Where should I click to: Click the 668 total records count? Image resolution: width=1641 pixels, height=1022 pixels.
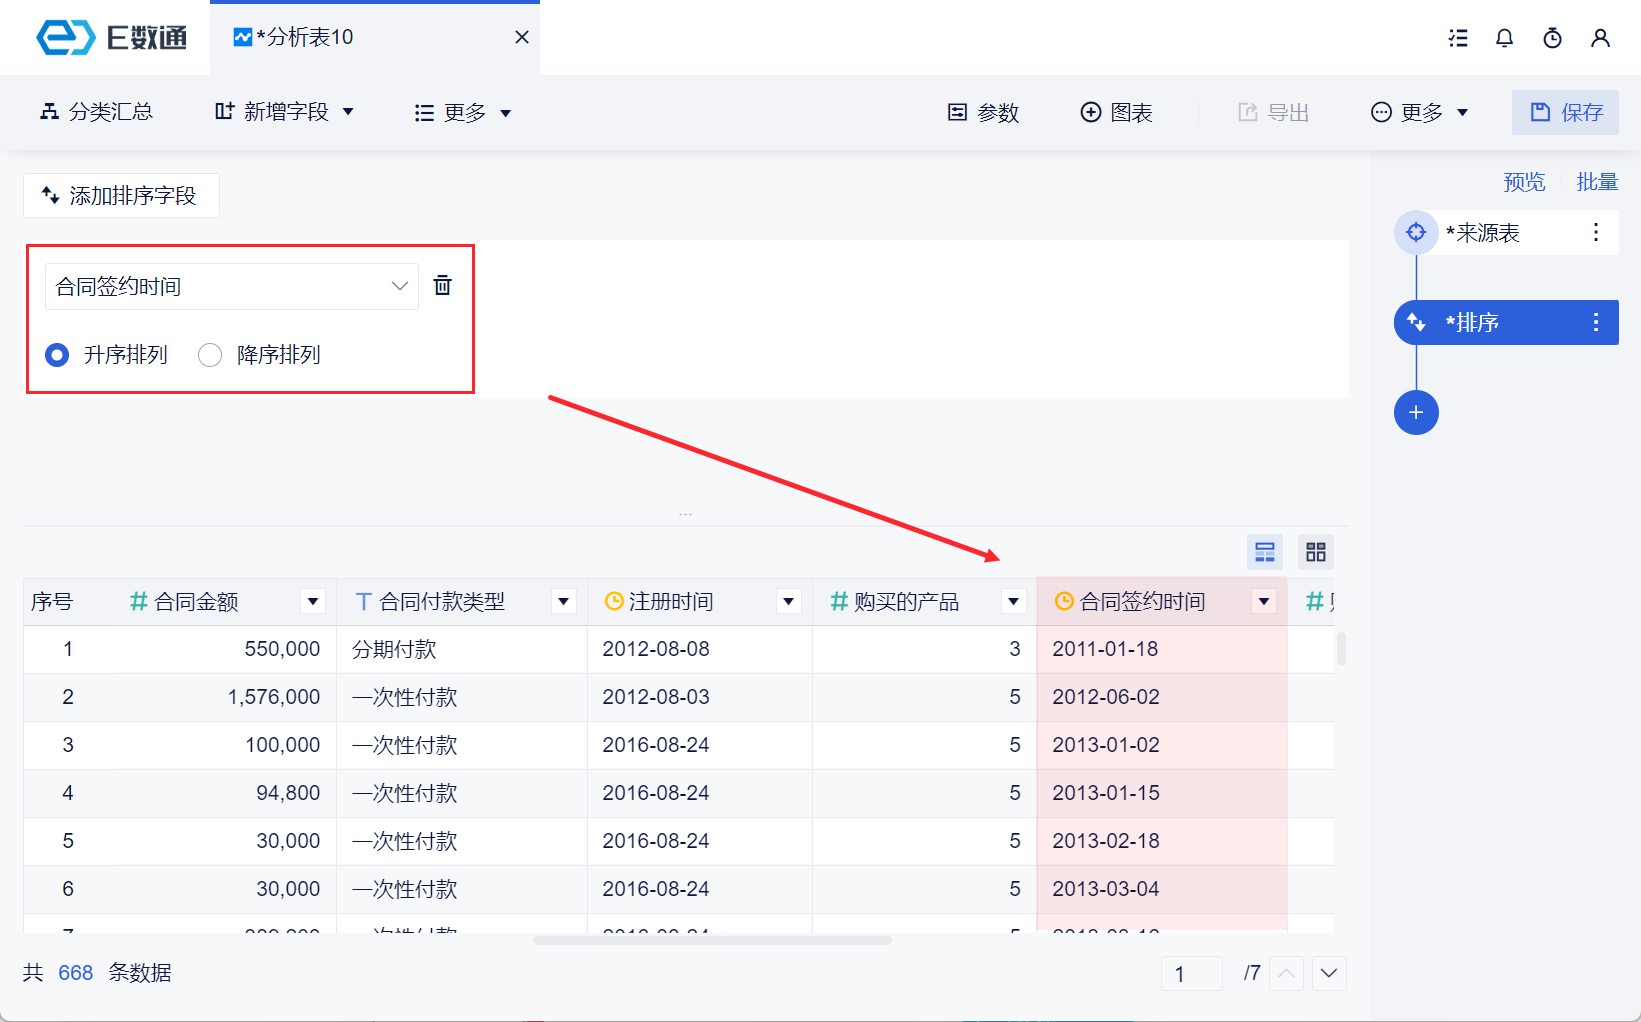(76, 973)
